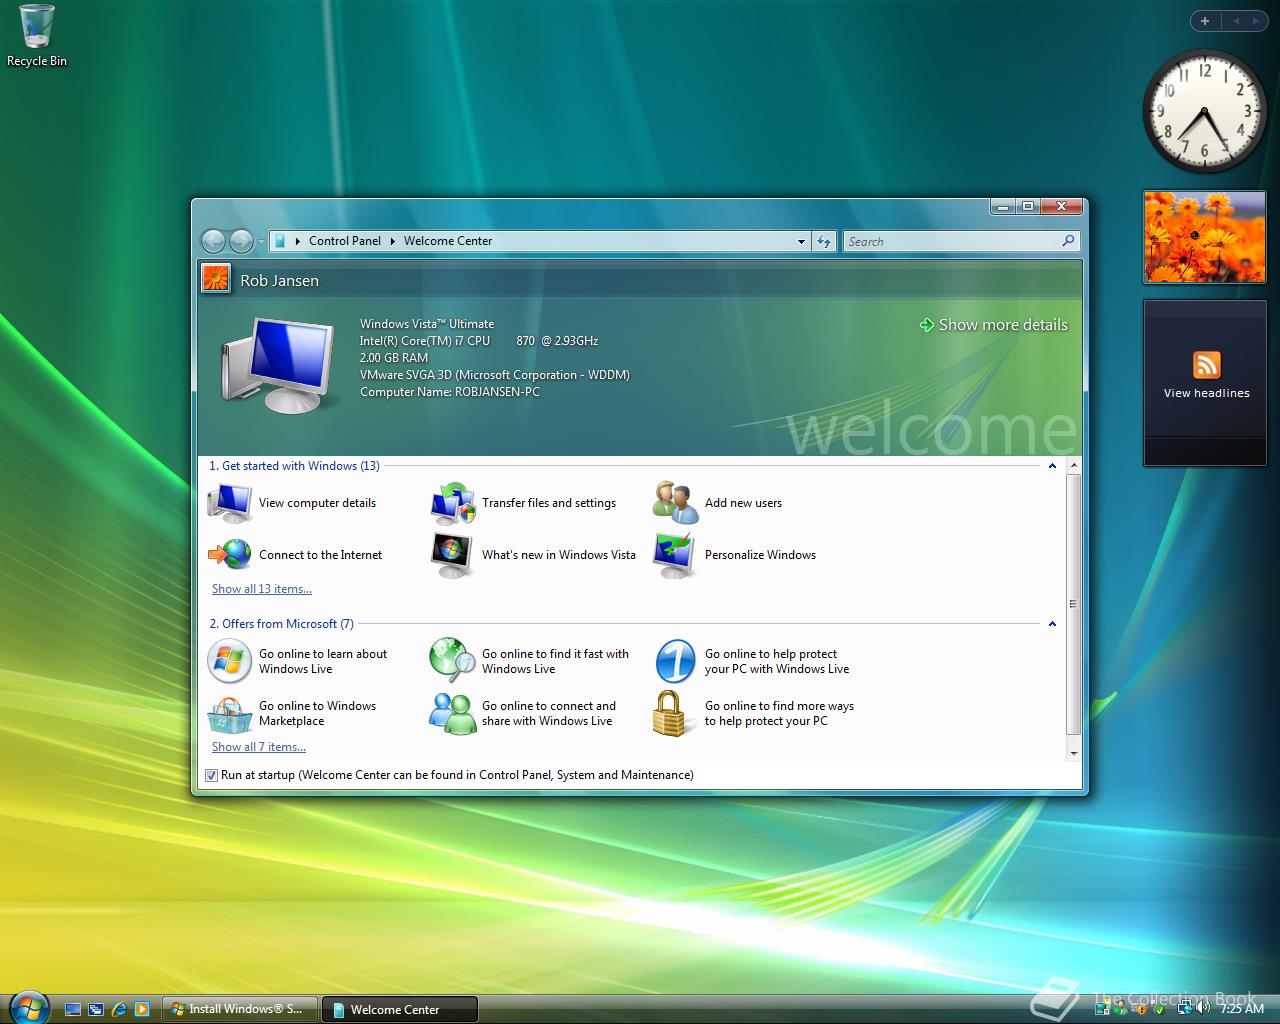Select Connect to the Internet globe icon
1280x1024 pixels.
(230, 555)
